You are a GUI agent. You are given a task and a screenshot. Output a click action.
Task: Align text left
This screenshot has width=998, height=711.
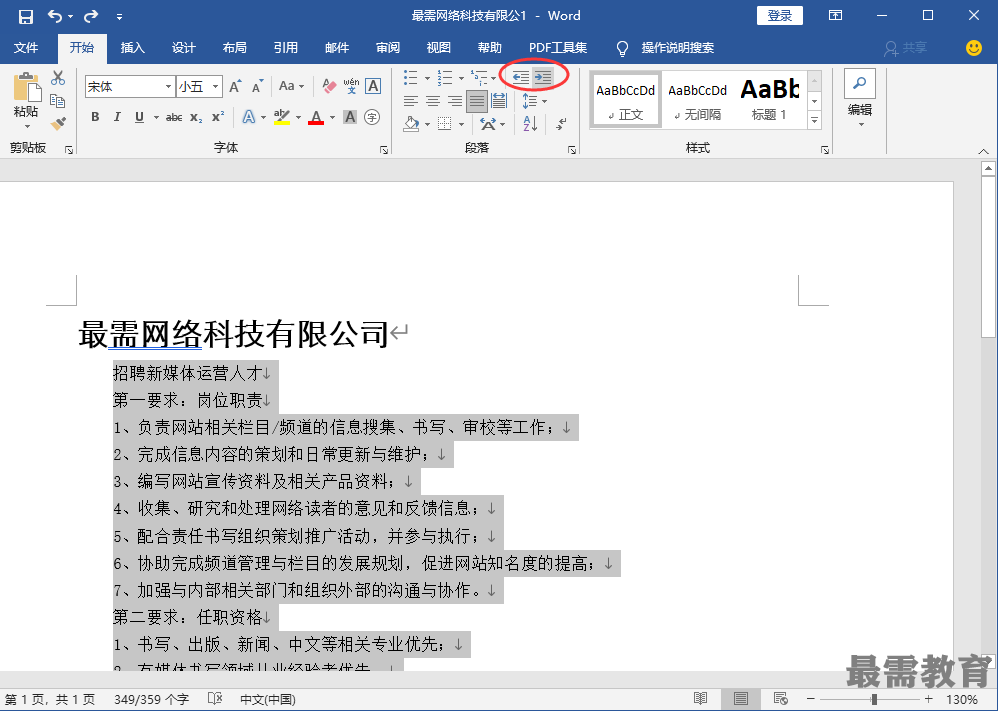[x=411, y=101]
